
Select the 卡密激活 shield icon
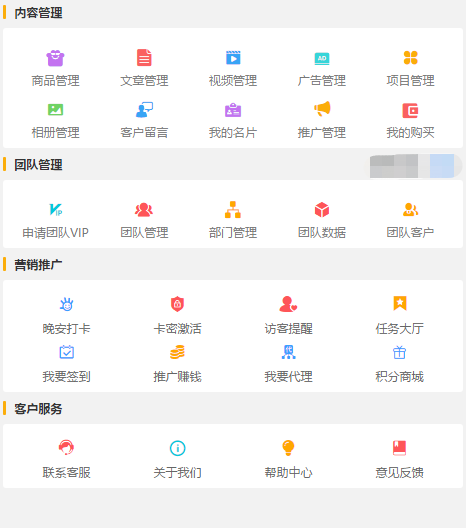[x=177, y=304]
